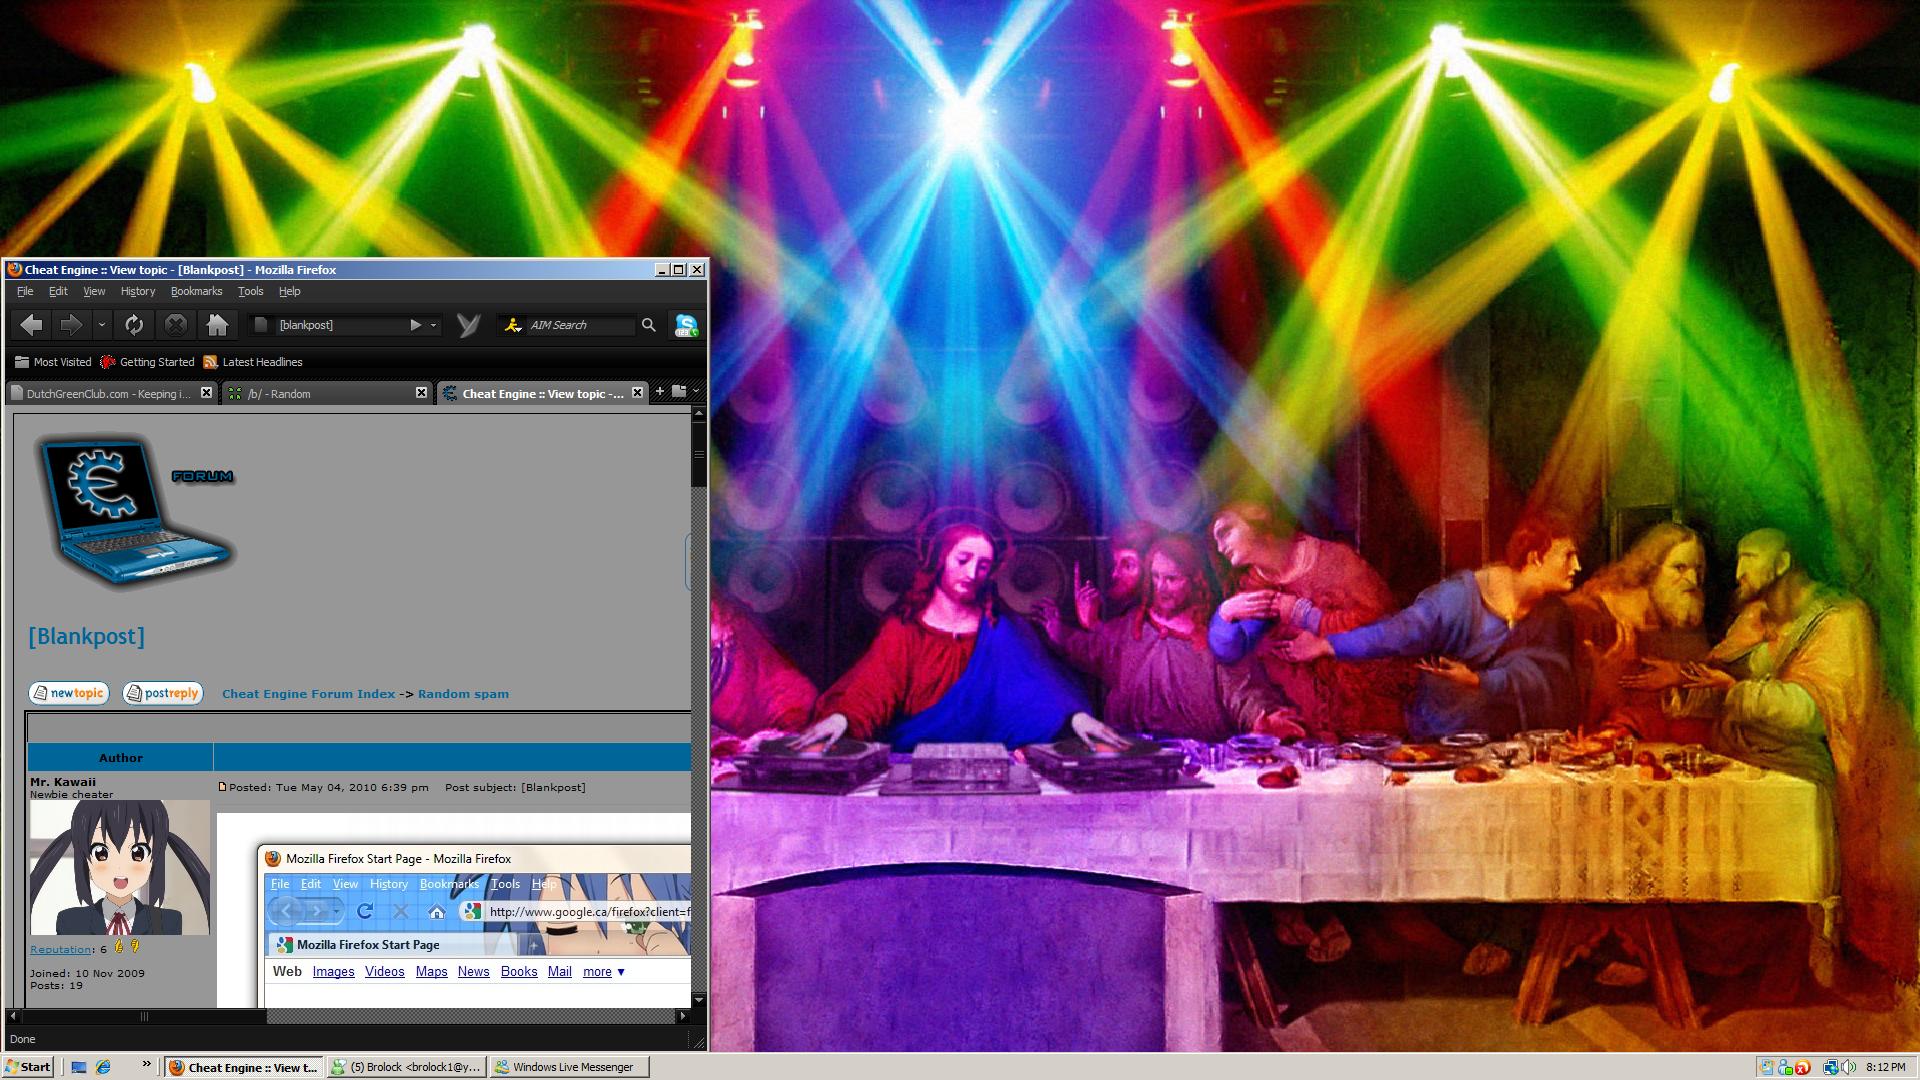Open Windows Live Messenger taskbar button
Image resolution: width=1920 pixels, height=1080 pixels.
570,1067
